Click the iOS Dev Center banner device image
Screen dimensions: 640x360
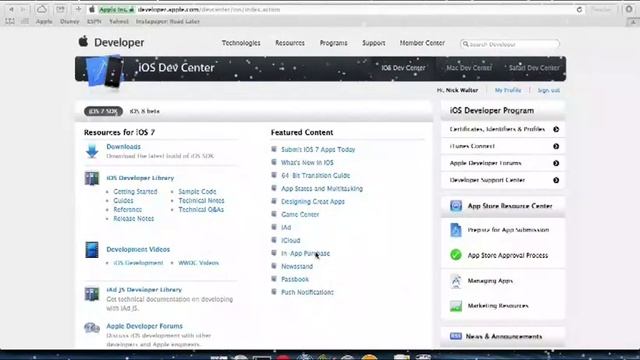105,70
